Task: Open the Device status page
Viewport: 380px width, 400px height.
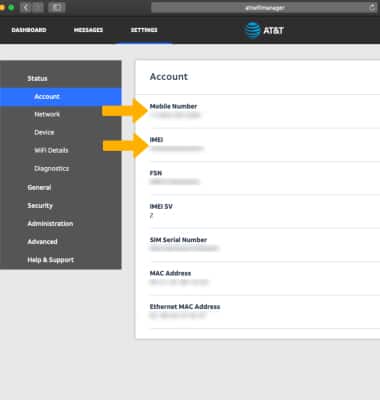Action: (x=44, y=133)
